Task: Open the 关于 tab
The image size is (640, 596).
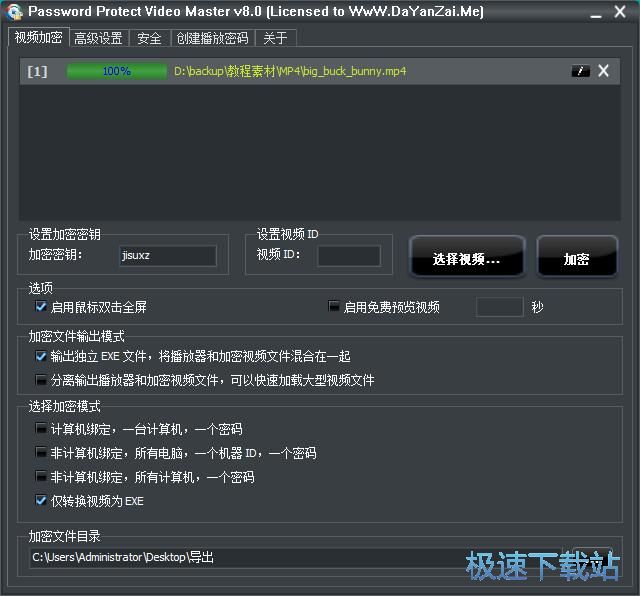Action: tap(275, 38)
